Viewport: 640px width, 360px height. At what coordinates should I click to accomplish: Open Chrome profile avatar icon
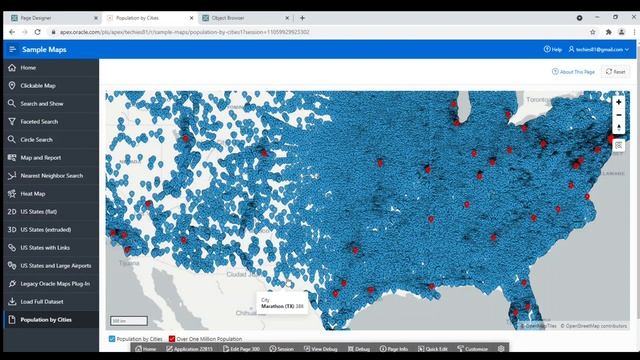point(622,32)
